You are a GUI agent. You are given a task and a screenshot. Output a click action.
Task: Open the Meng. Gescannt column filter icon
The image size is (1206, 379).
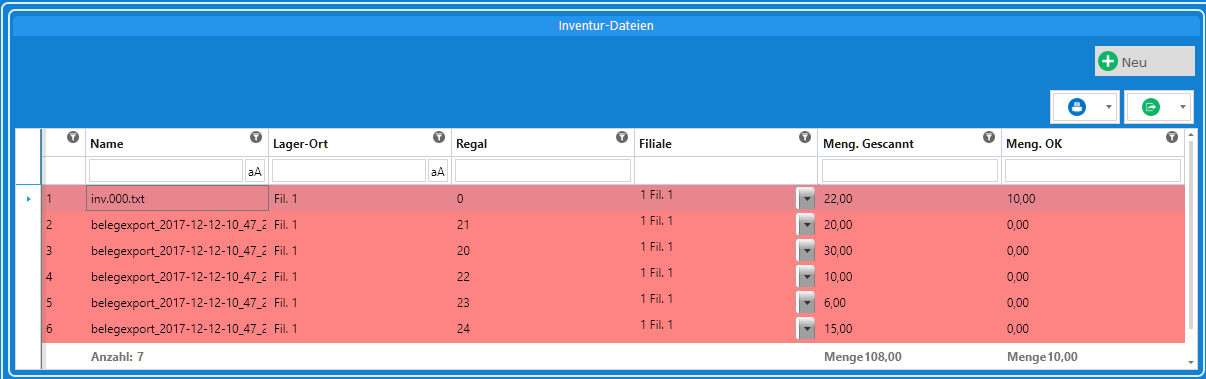pyautogui.click(x=989, y=137)
